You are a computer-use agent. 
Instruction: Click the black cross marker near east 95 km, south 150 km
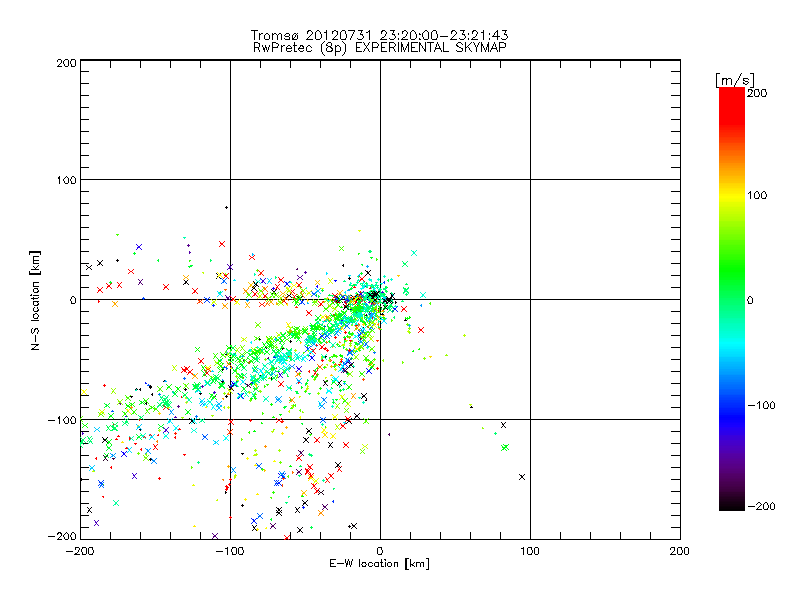pyautogui.click(x=522, y=477)
